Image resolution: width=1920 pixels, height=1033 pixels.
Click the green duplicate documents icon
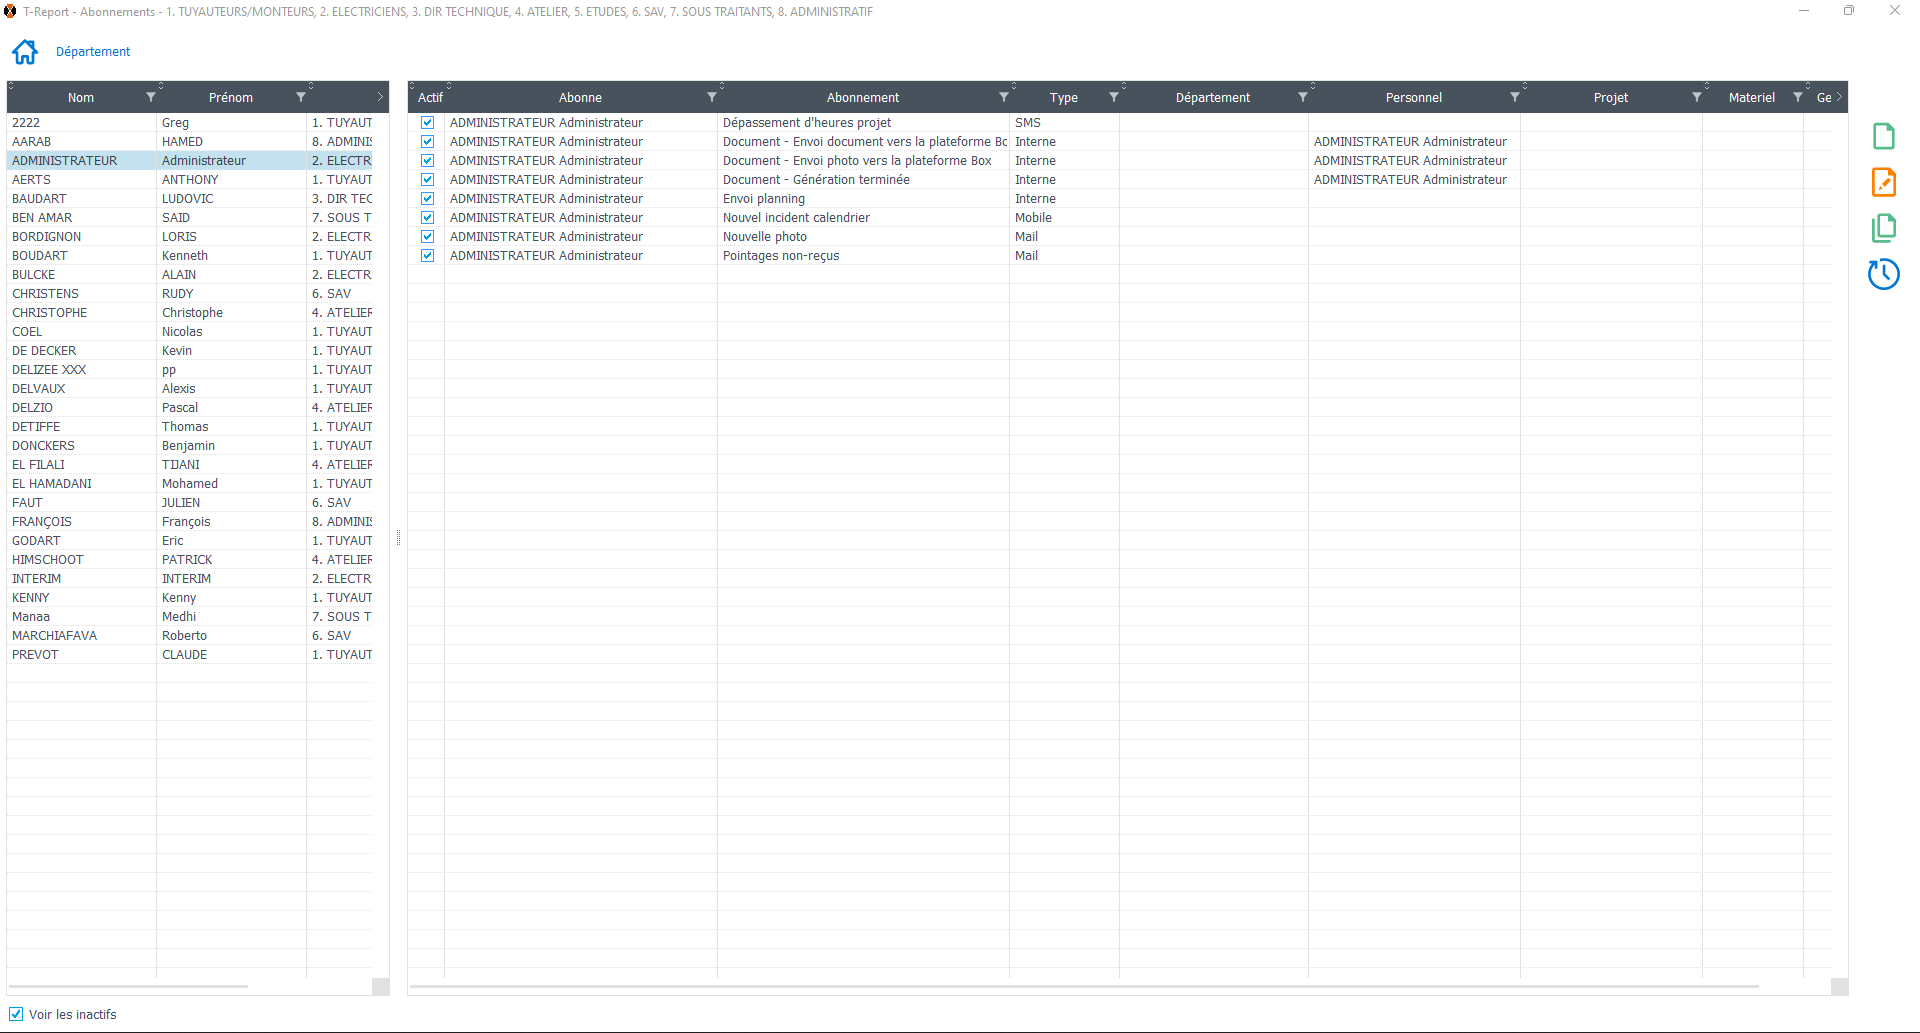(x=1883, y=228)
